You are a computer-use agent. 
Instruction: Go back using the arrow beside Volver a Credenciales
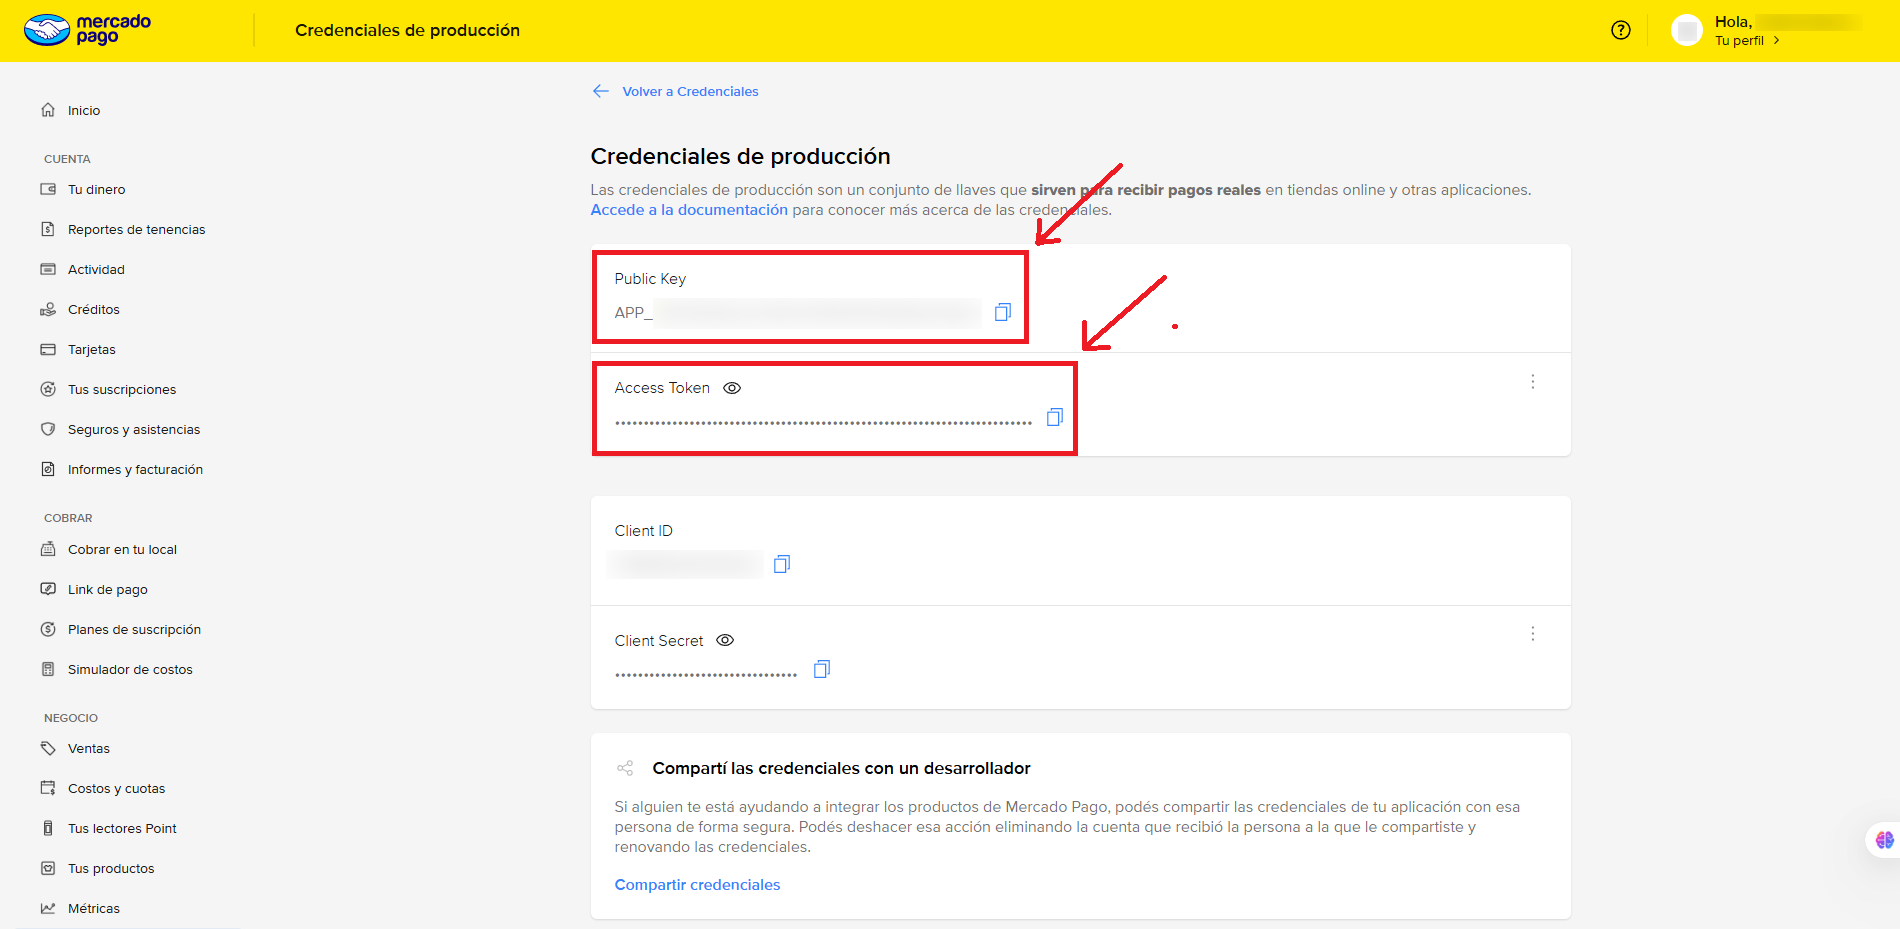(x=601, y=91)
